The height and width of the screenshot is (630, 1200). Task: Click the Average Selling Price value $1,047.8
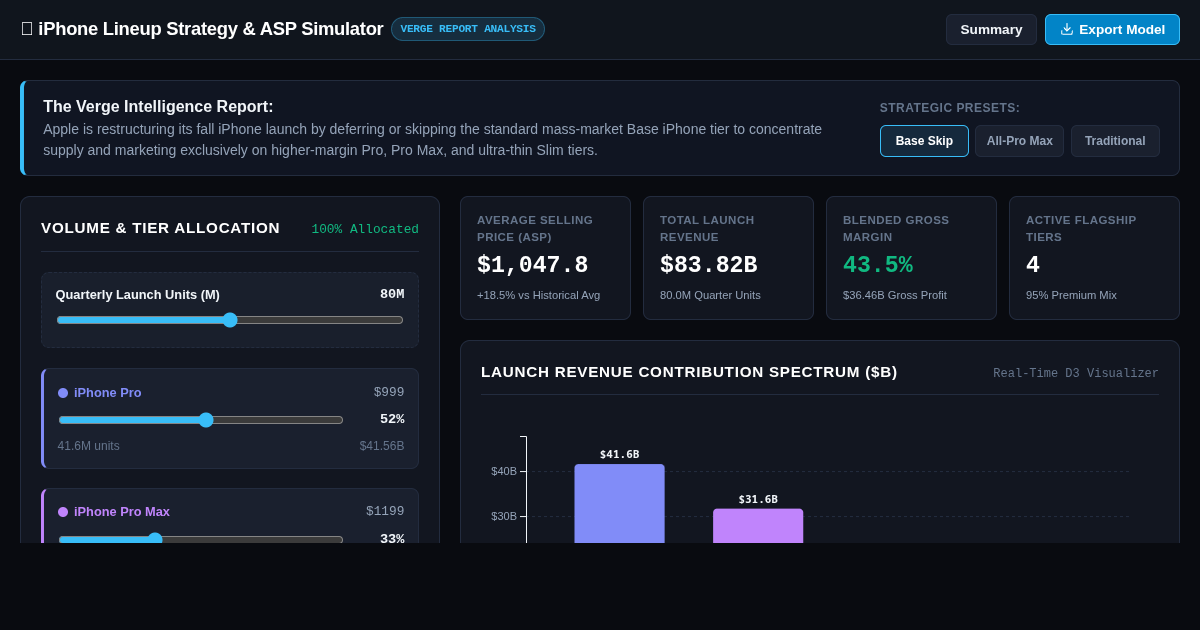click(532, 266)
